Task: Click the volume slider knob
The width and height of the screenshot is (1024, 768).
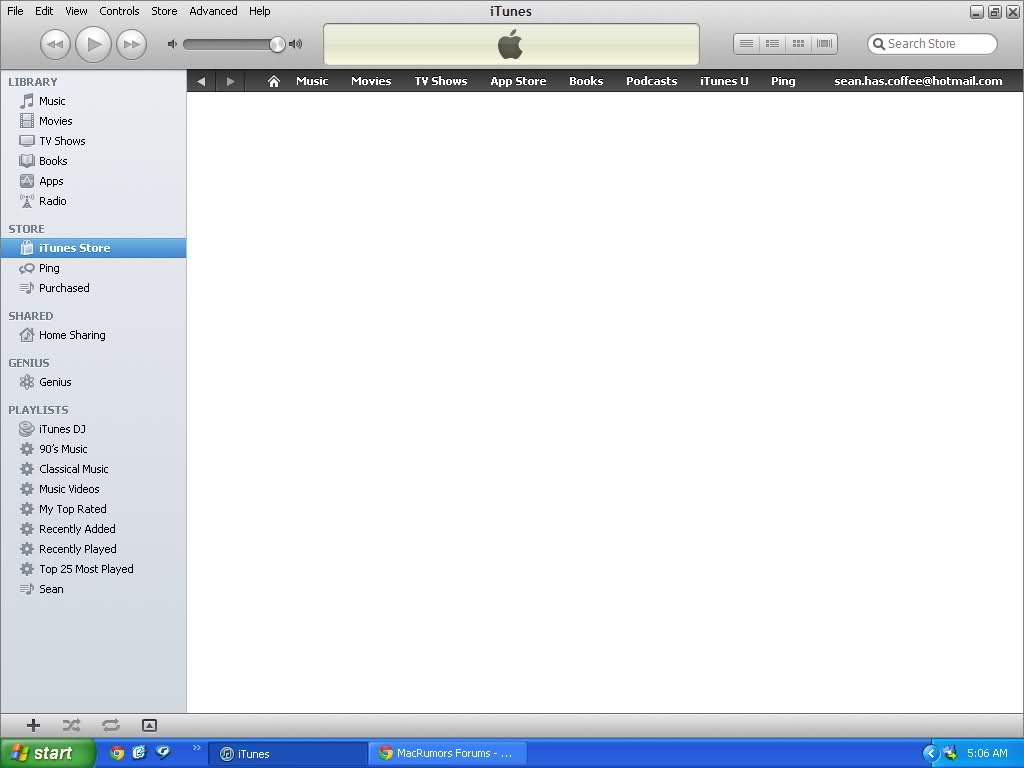Action: point(277,44)
